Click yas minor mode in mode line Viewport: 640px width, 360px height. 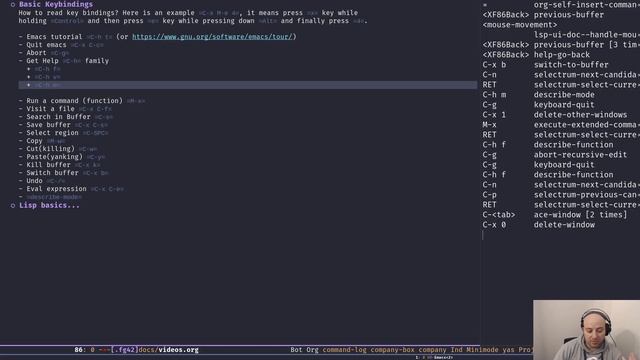tap(508, 350)
